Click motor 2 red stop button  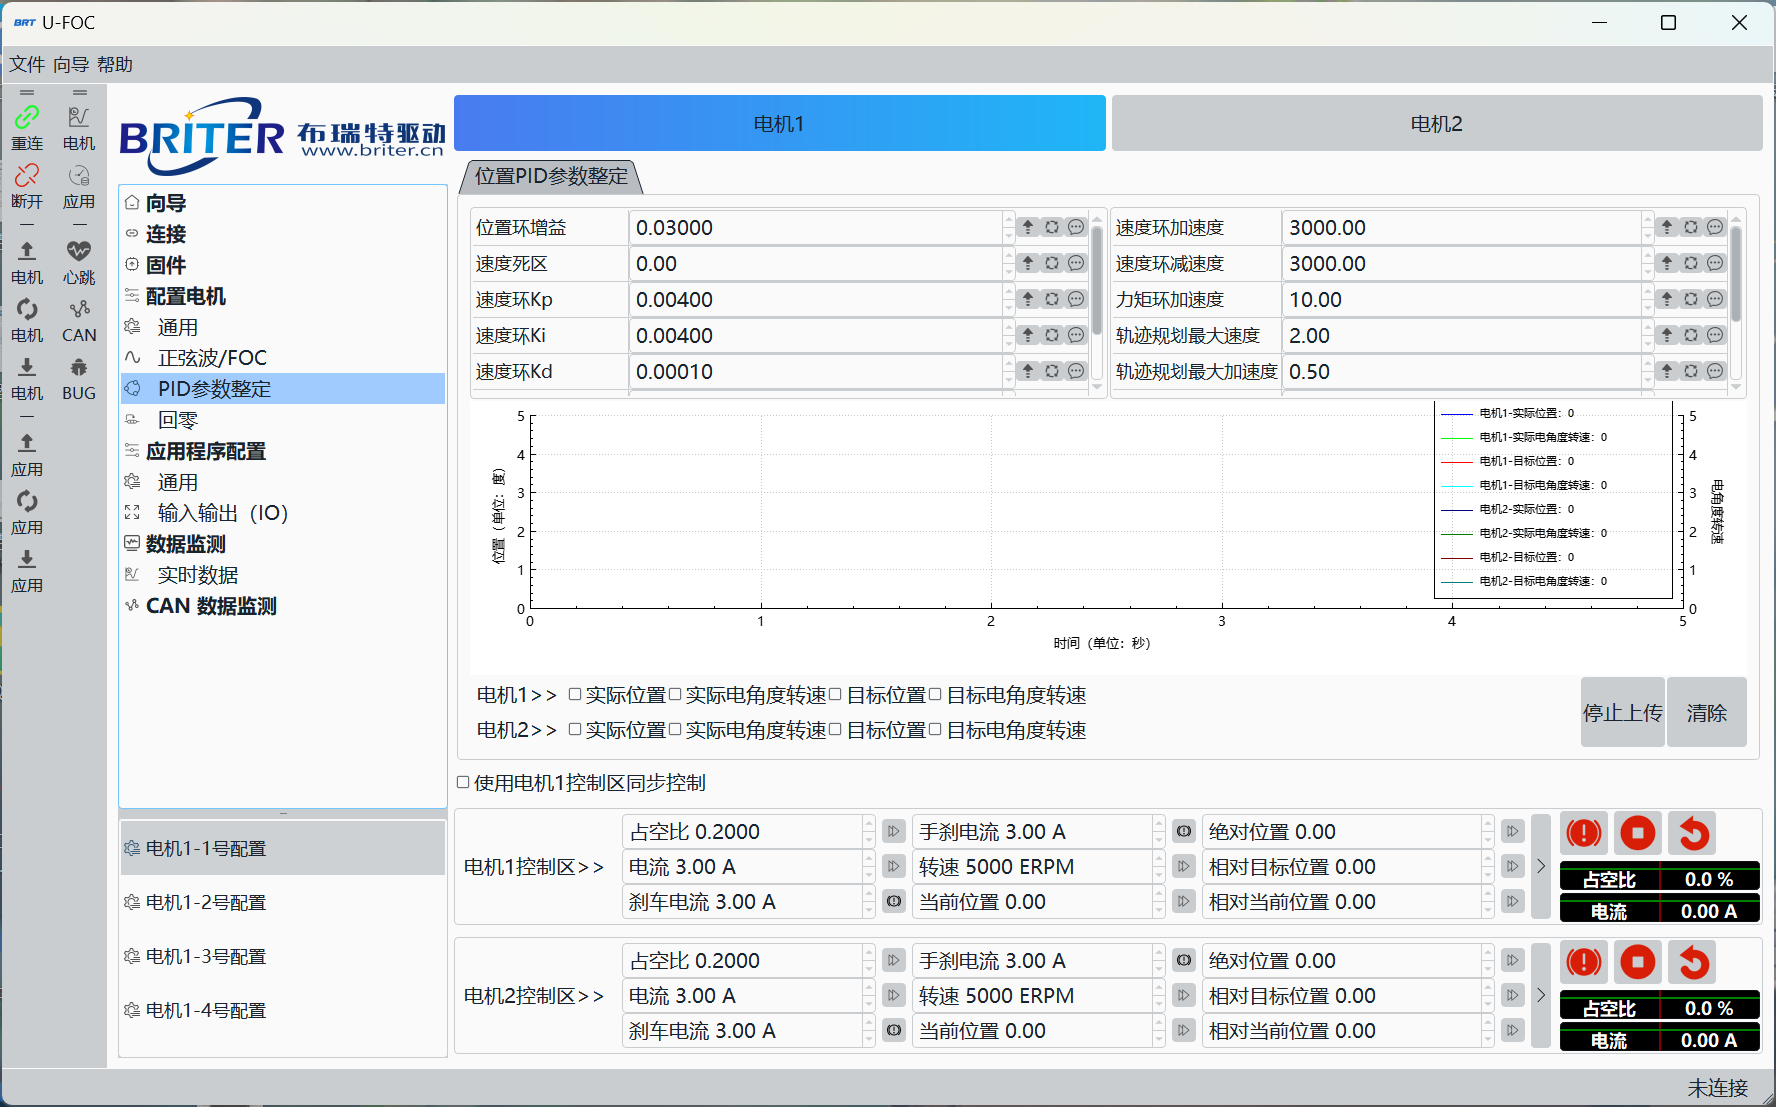(x=1638, y=961)
